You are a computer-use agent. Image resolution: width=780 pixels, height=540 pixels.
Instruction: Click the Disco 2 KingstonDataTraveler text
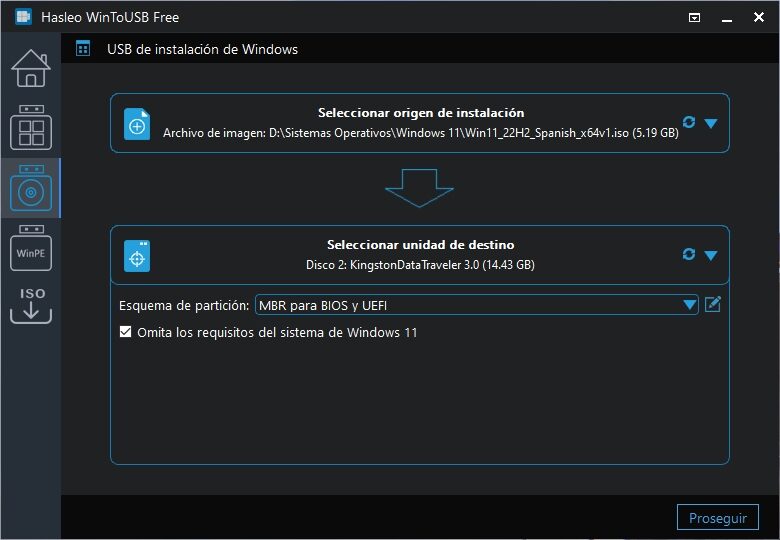click(420, 265)
